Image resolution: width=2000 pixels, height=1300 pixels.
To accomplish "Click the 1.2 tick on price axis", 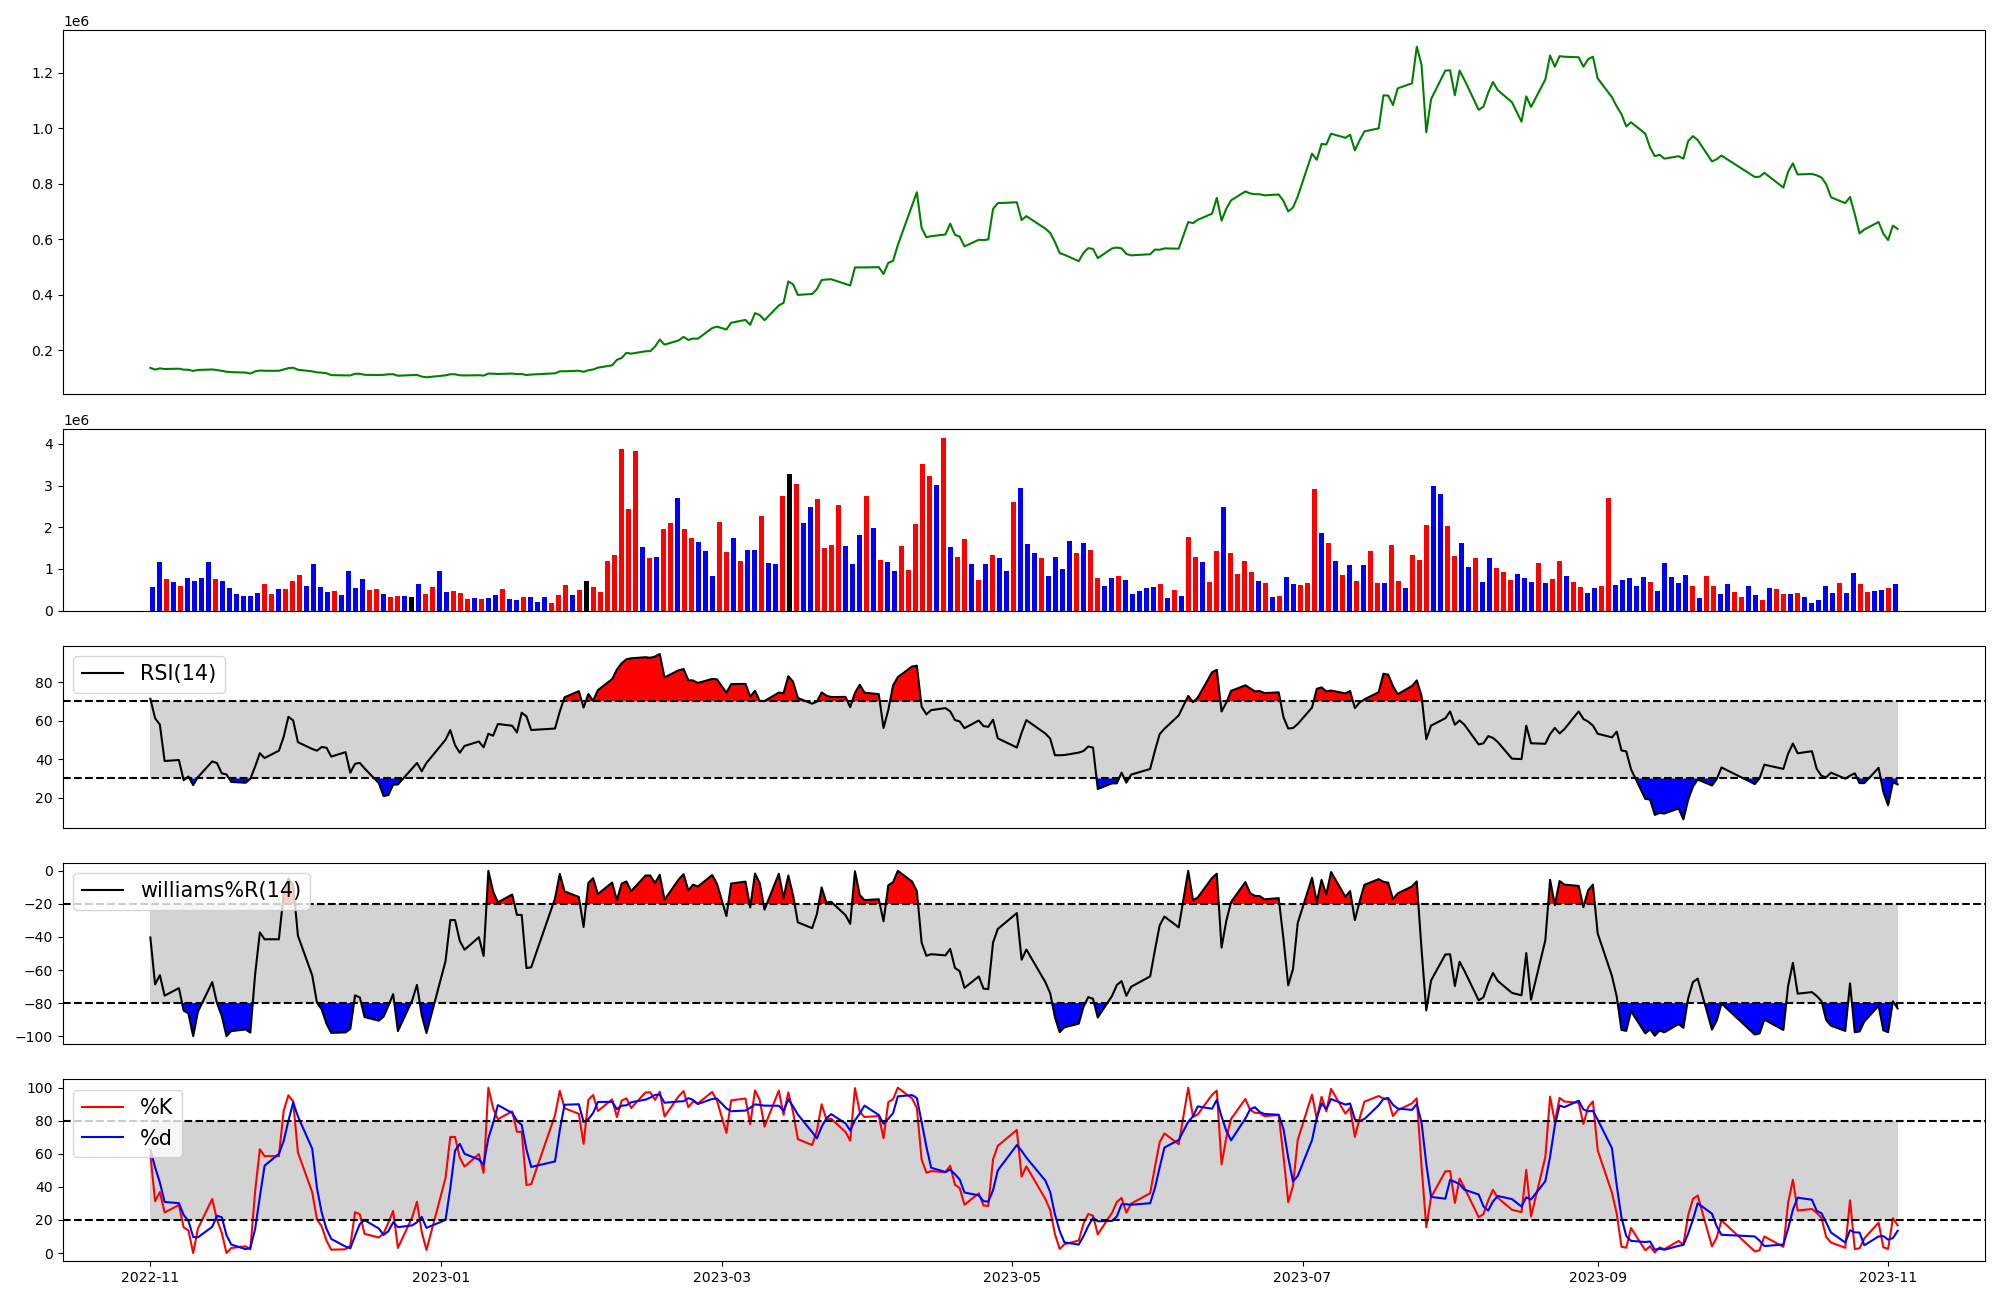I will (x=42, y=73).
